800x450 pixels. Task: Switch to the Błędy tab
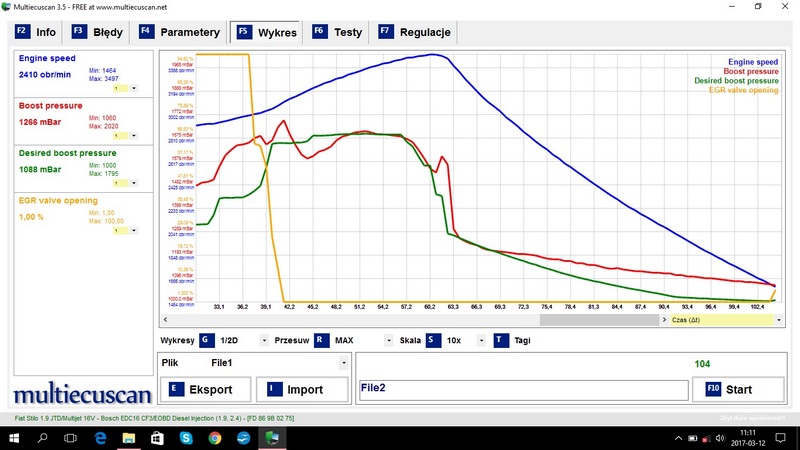pos(97,32)
